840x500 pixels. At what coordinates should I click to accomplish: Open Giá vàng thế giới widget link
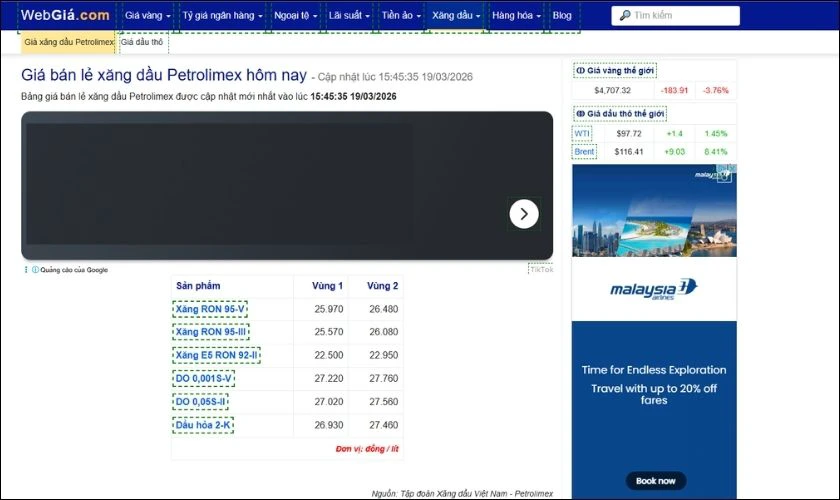[615, 71]
